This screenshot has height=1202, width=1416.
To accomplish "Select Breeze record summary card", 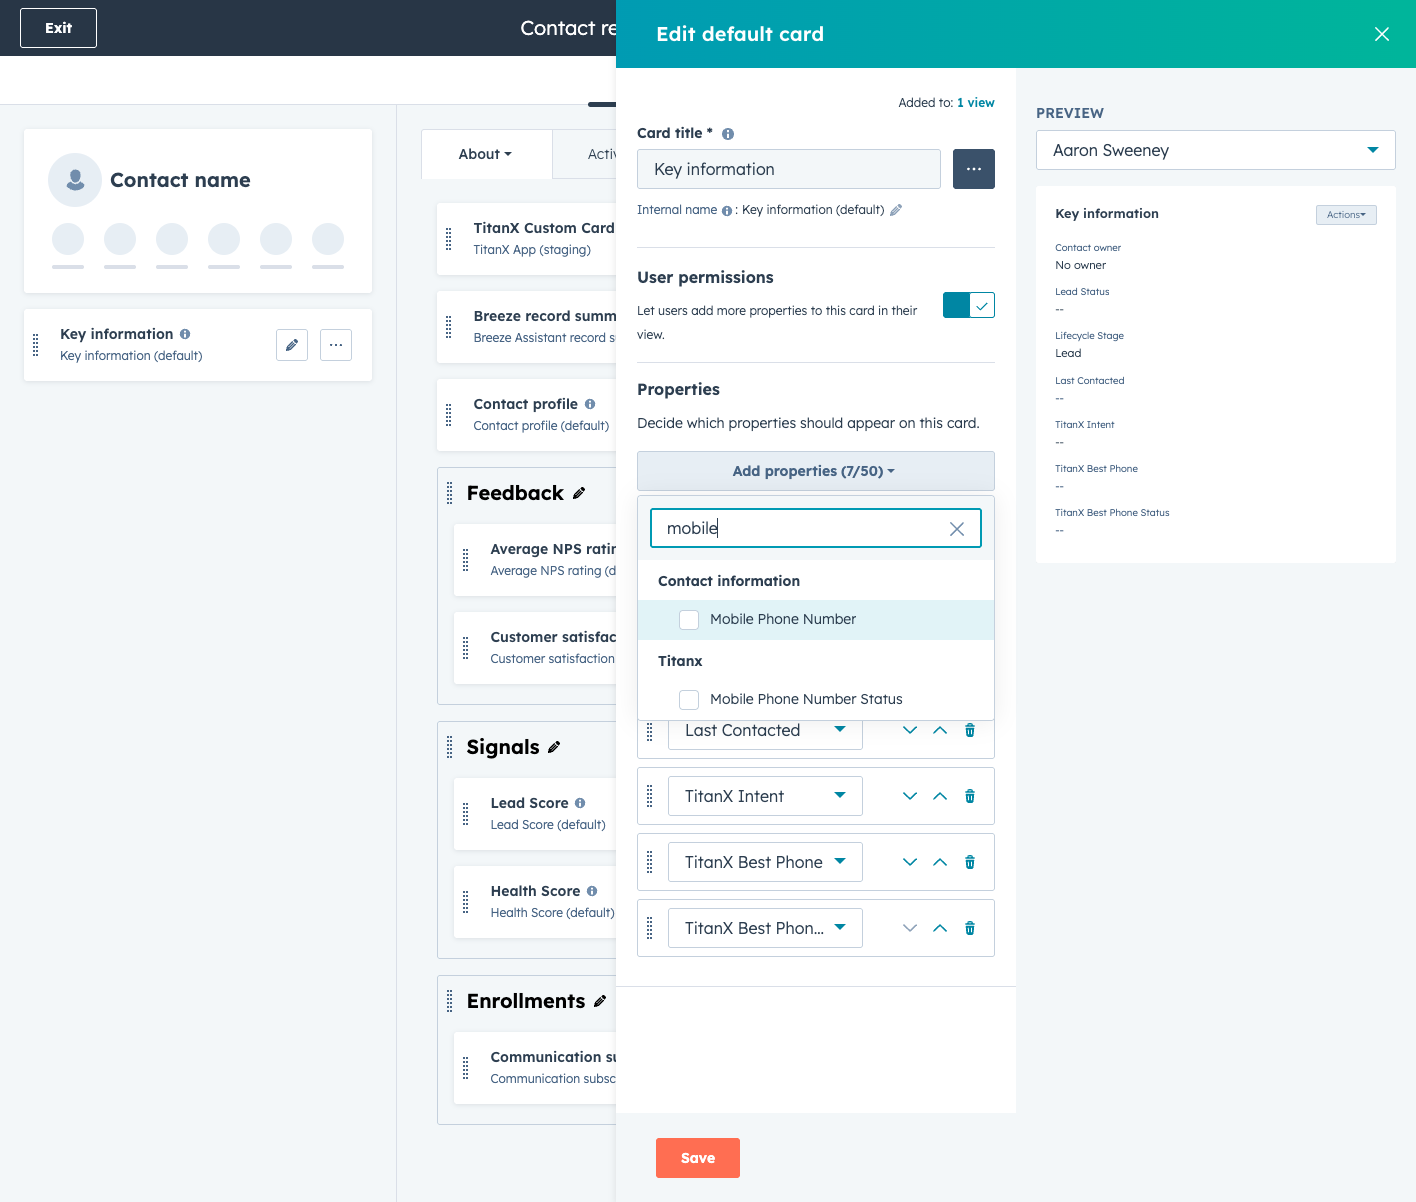I will click(527, 327).
